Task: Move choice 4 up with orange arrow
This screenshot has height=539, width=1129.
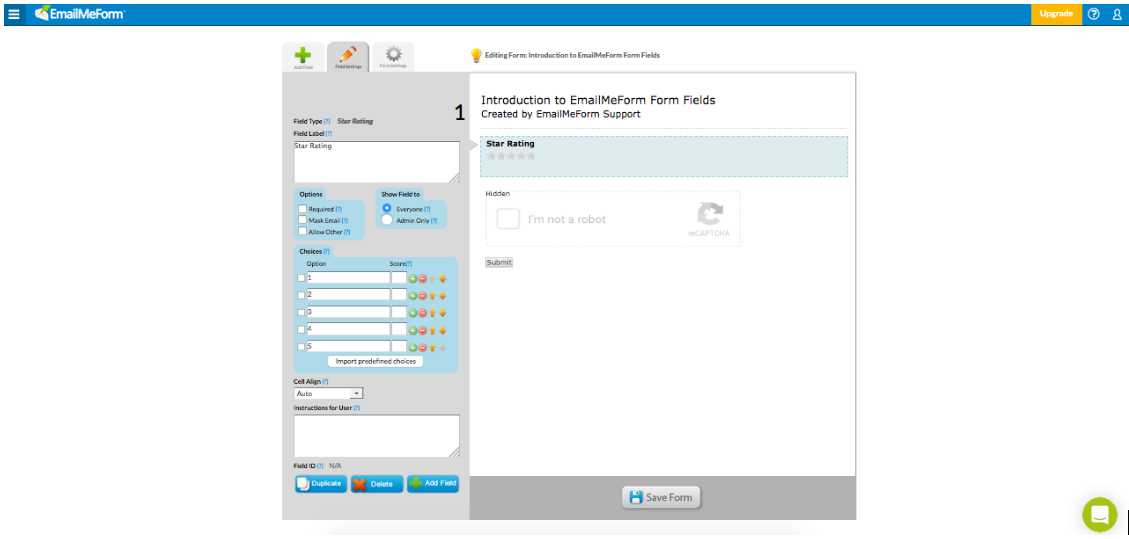Action: coord(433,330)
